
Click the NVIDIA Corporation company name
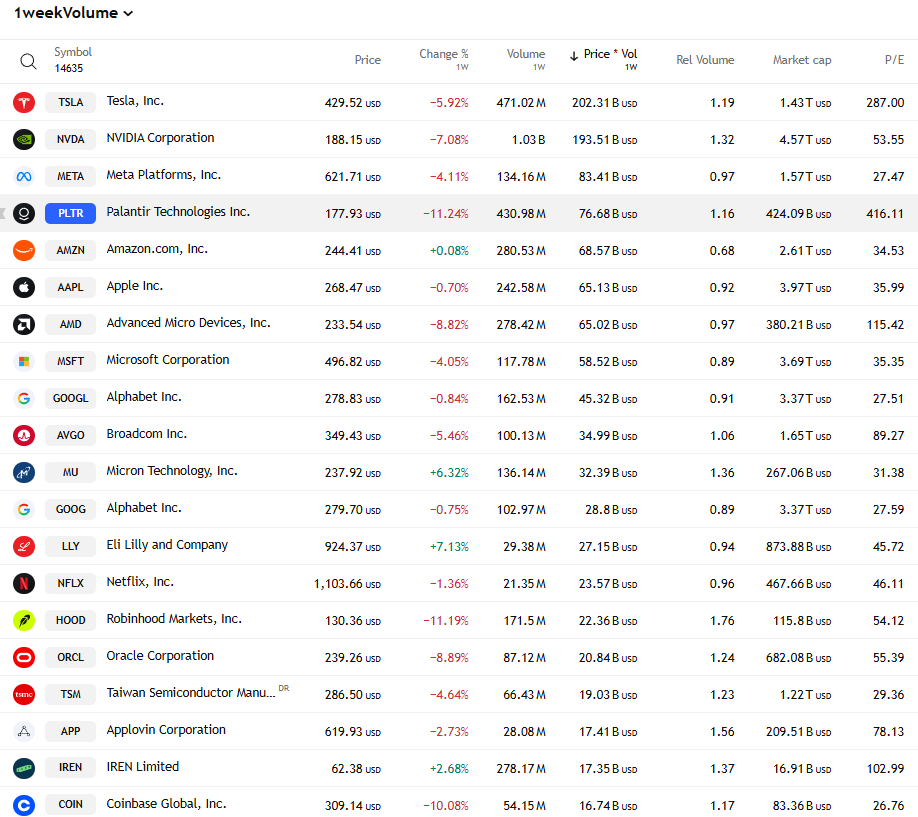[x=160, y=138]
